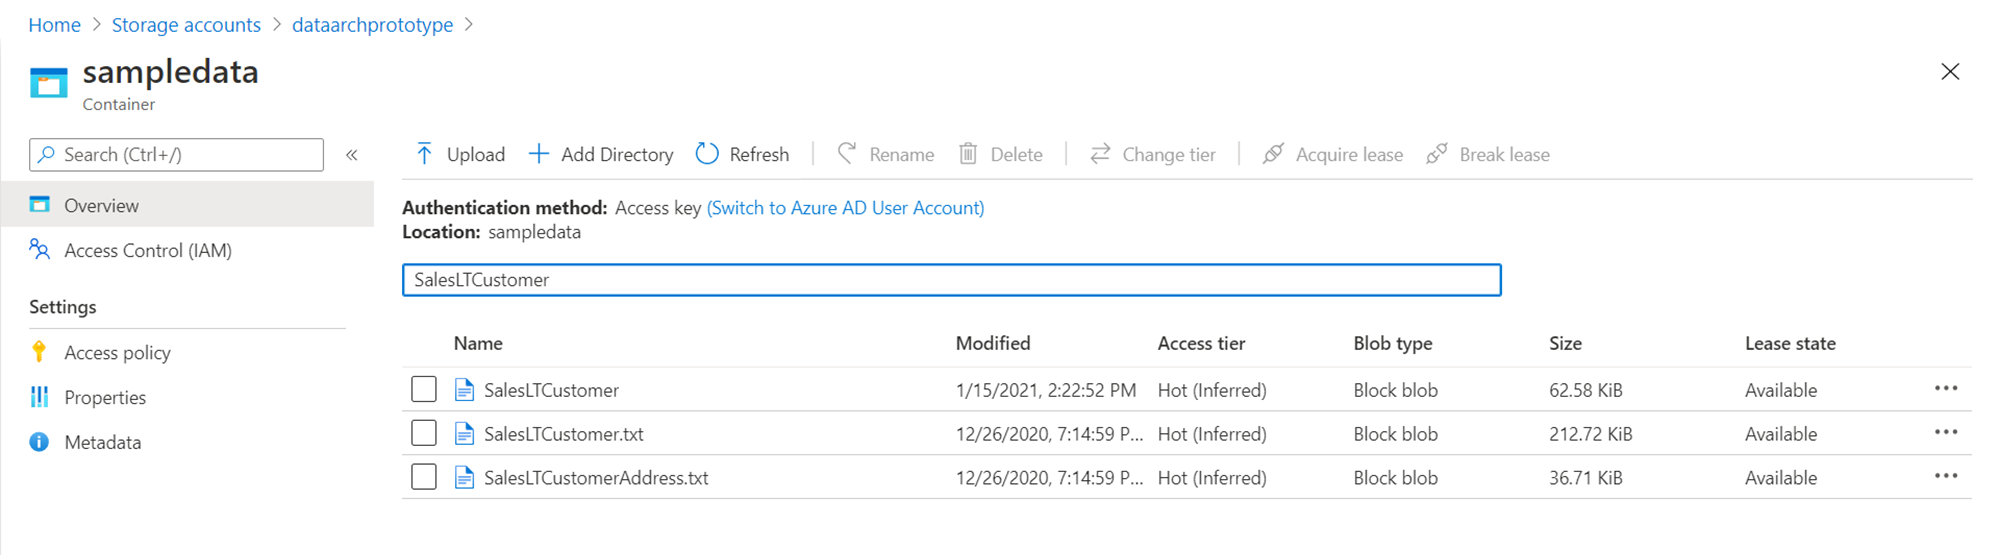Click the Change tier arrows icon
2000x555 pixels.
[1100, 154]
